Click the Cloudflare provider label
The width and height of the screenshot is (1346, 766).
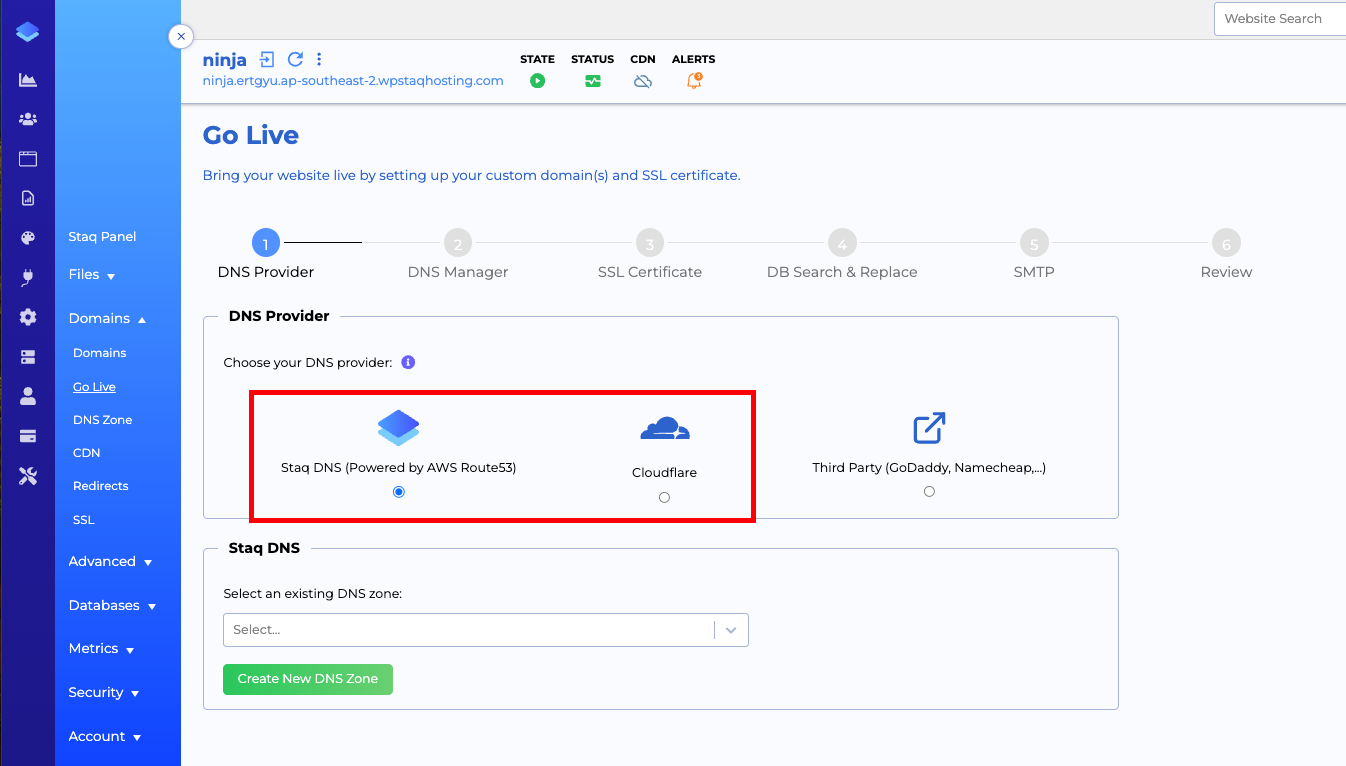(665, 473)
